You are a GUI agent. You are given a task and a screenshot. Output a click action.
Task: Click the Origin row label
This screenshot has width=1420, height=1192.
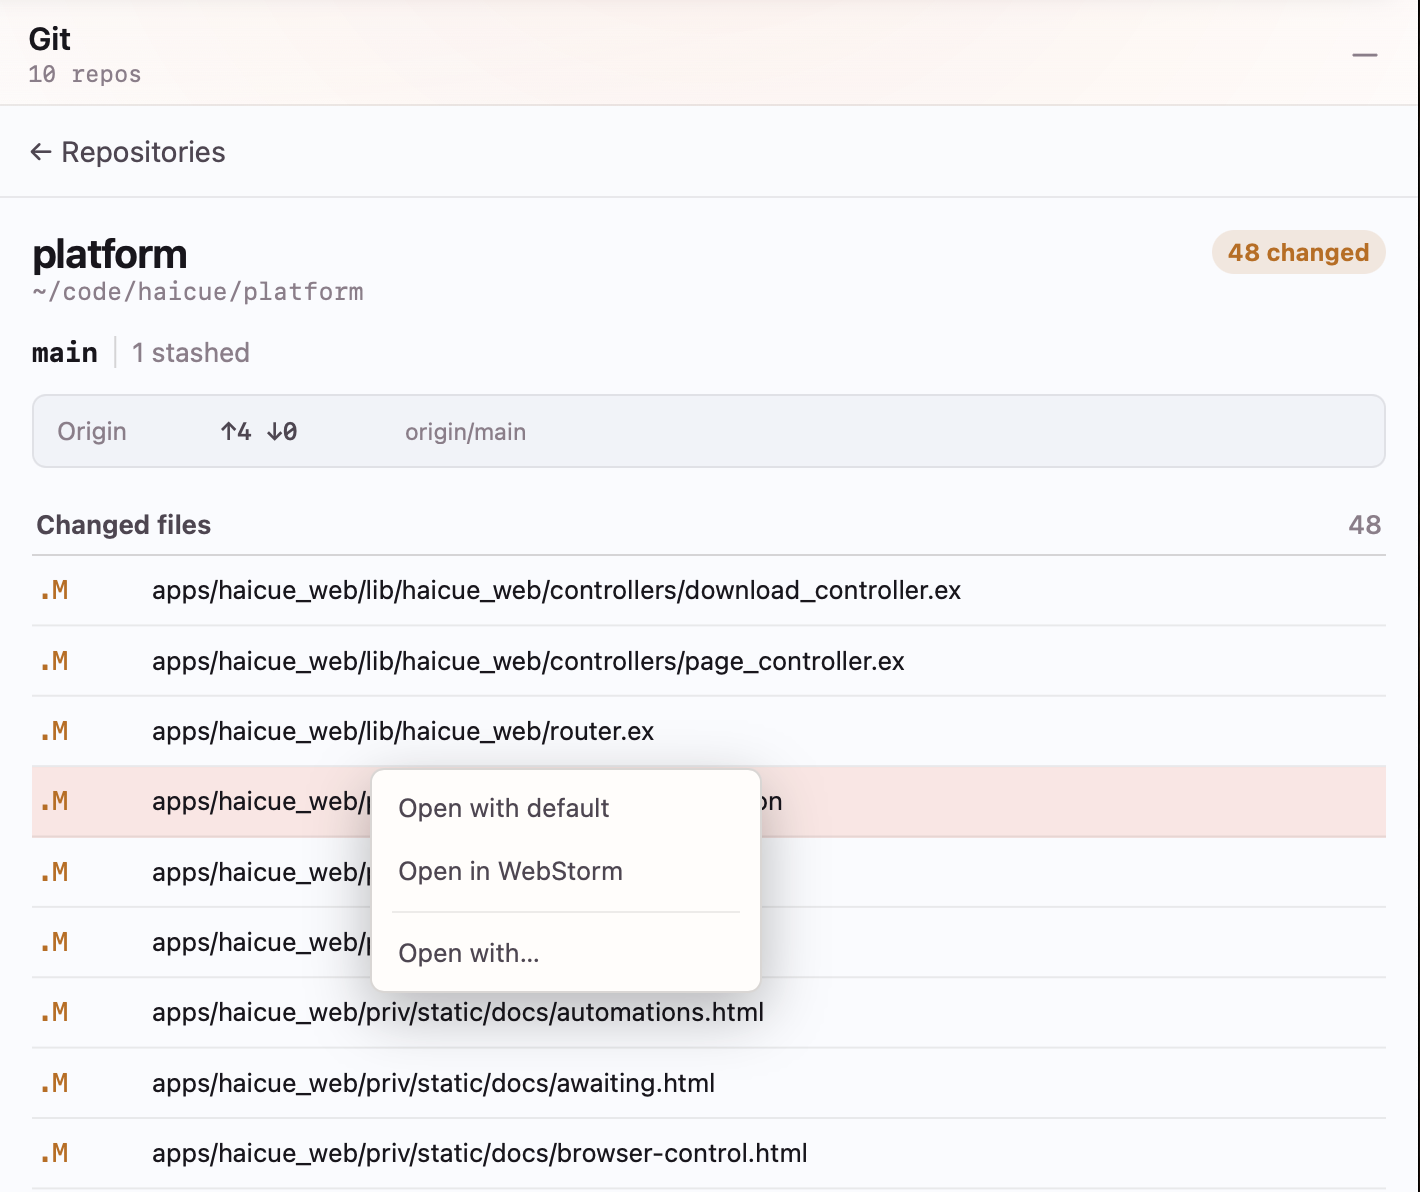point(92,432)
